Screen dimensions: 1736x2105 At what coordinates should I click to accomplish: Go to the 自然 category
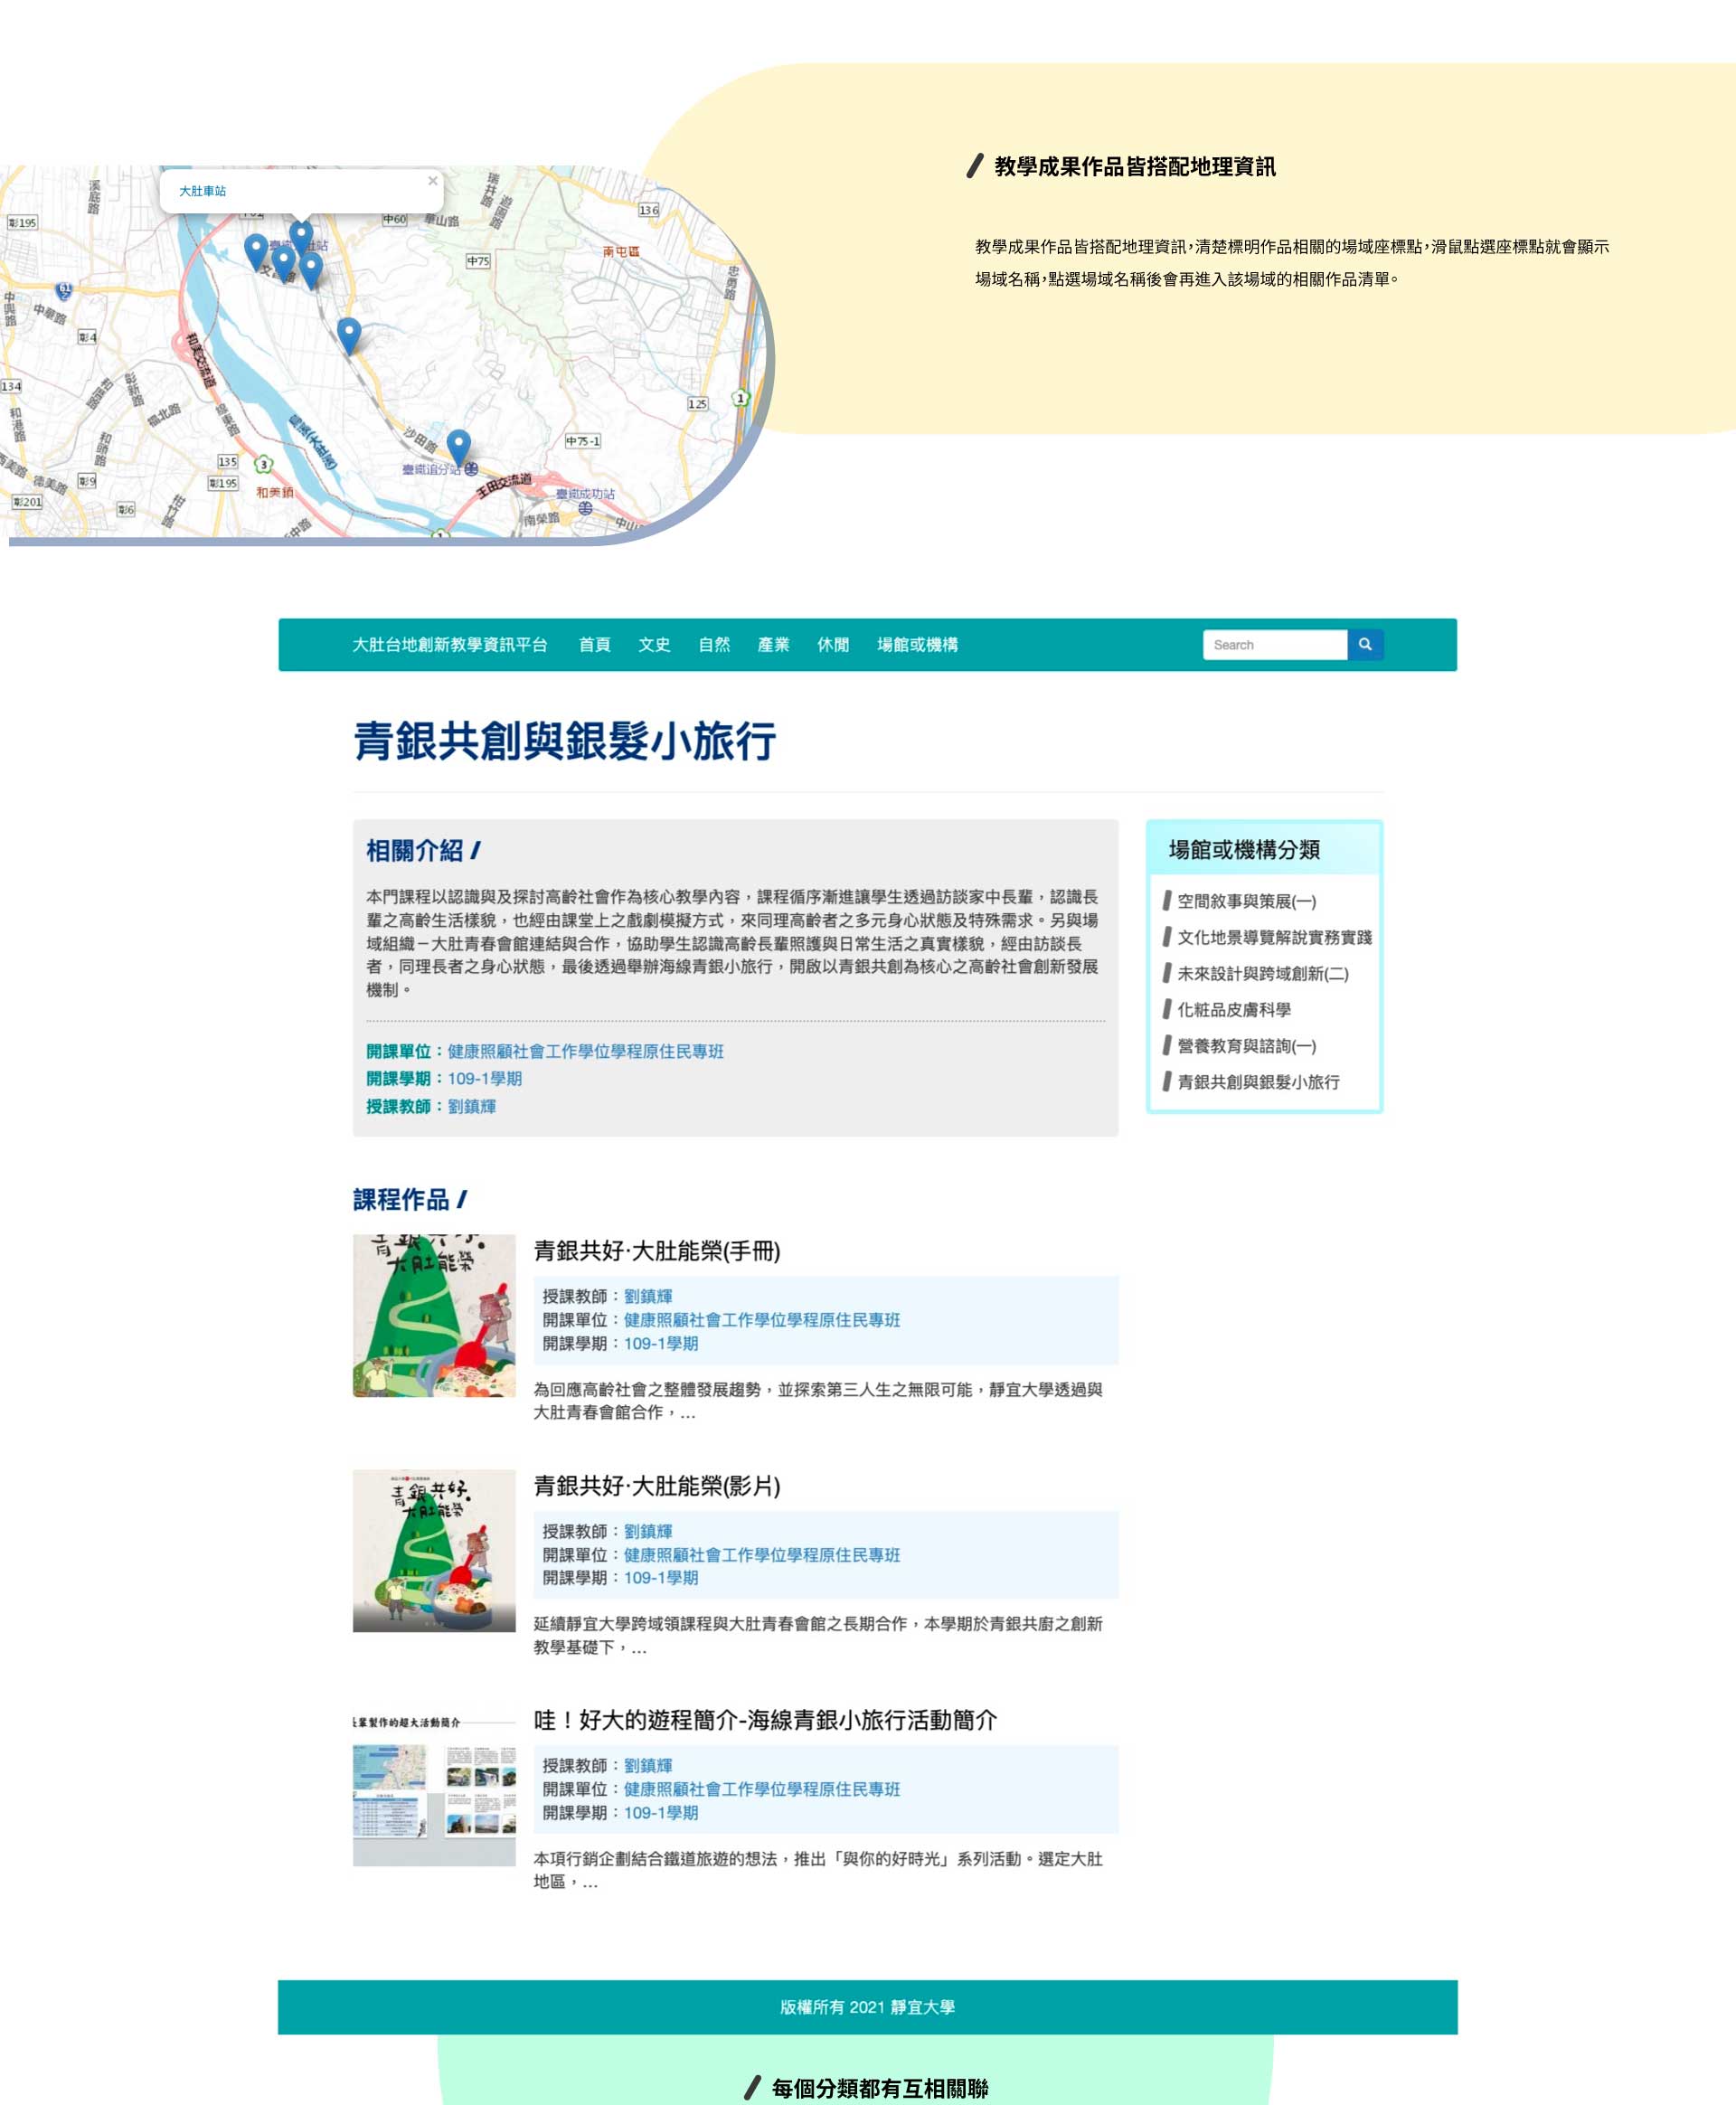pos(714,644)
